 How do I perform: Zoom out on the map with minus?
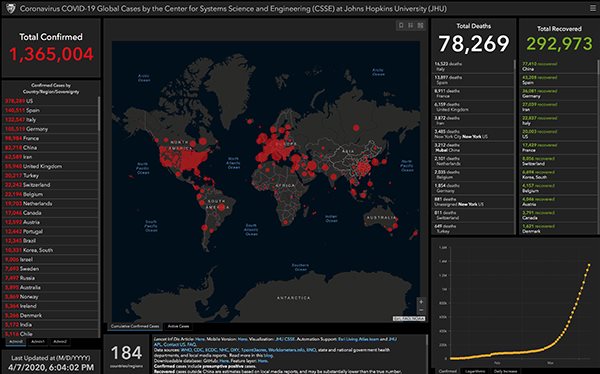tap(421, 310)
